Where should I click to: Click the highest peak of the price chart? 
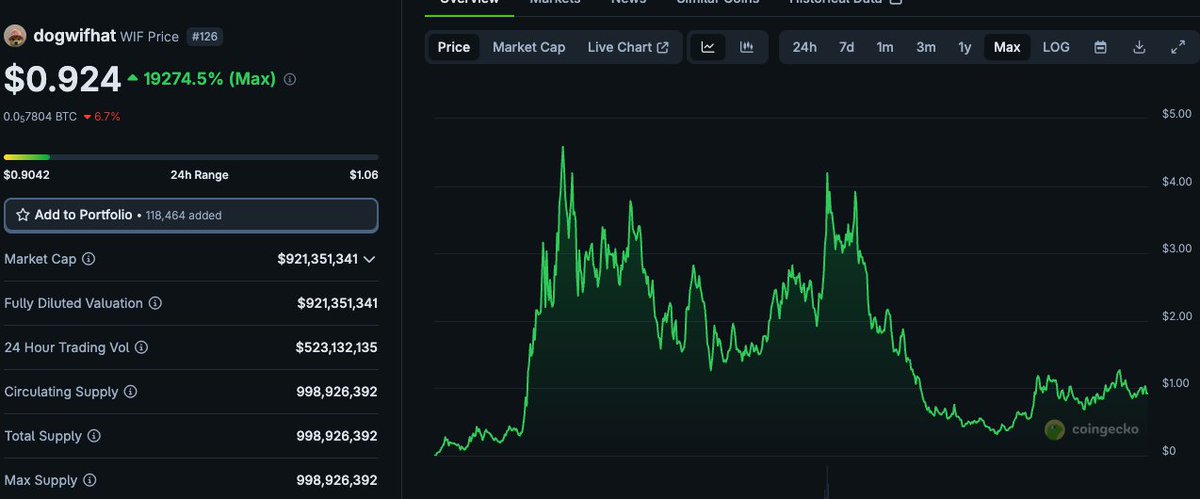click(x=562, y=148)
